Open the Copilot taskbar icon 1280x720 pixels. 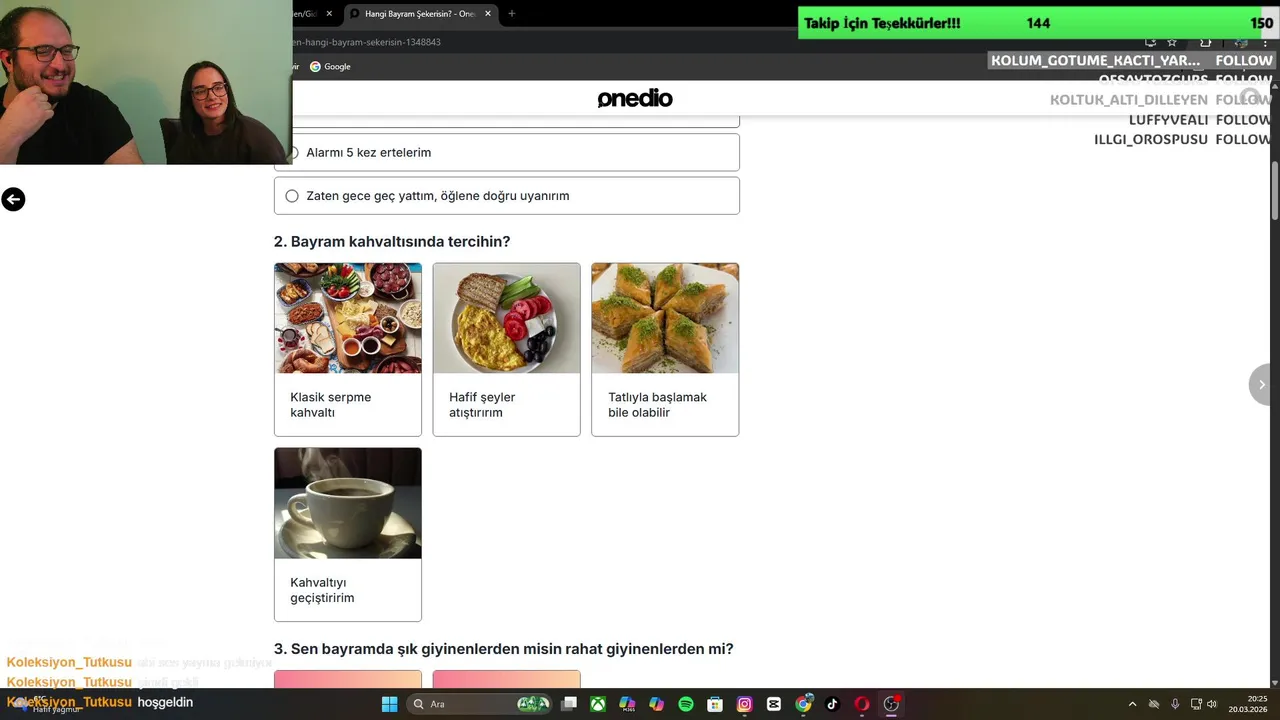[x=656, y=704]
